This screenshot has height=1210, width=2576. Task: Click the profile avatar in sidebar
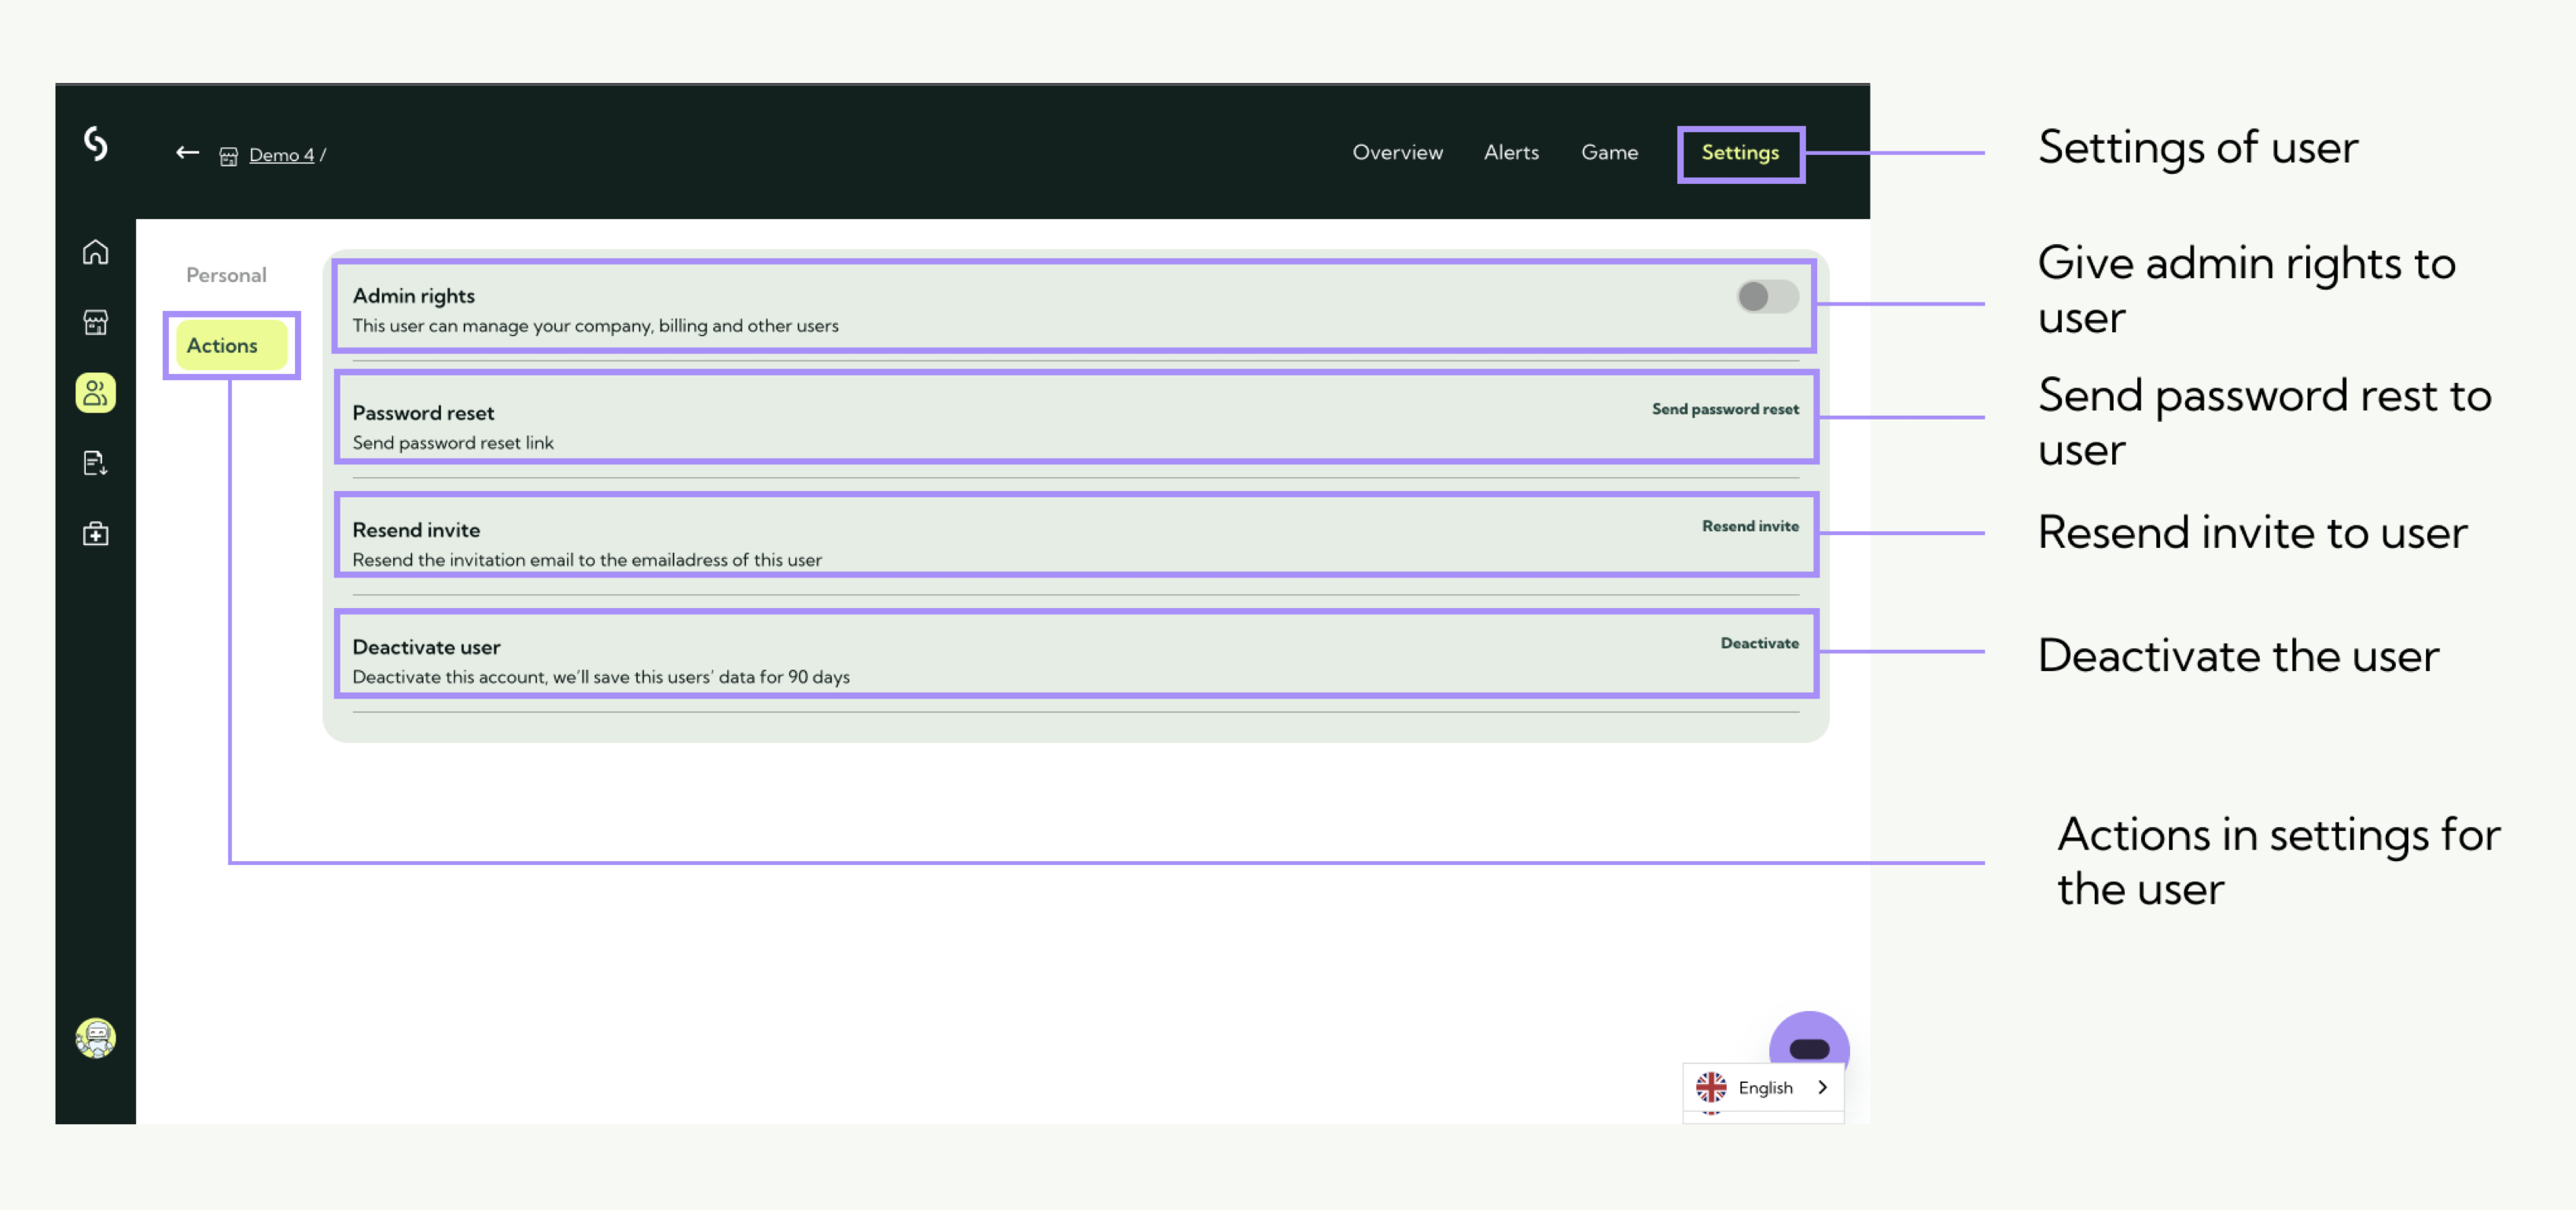[x=95, y=1038]
